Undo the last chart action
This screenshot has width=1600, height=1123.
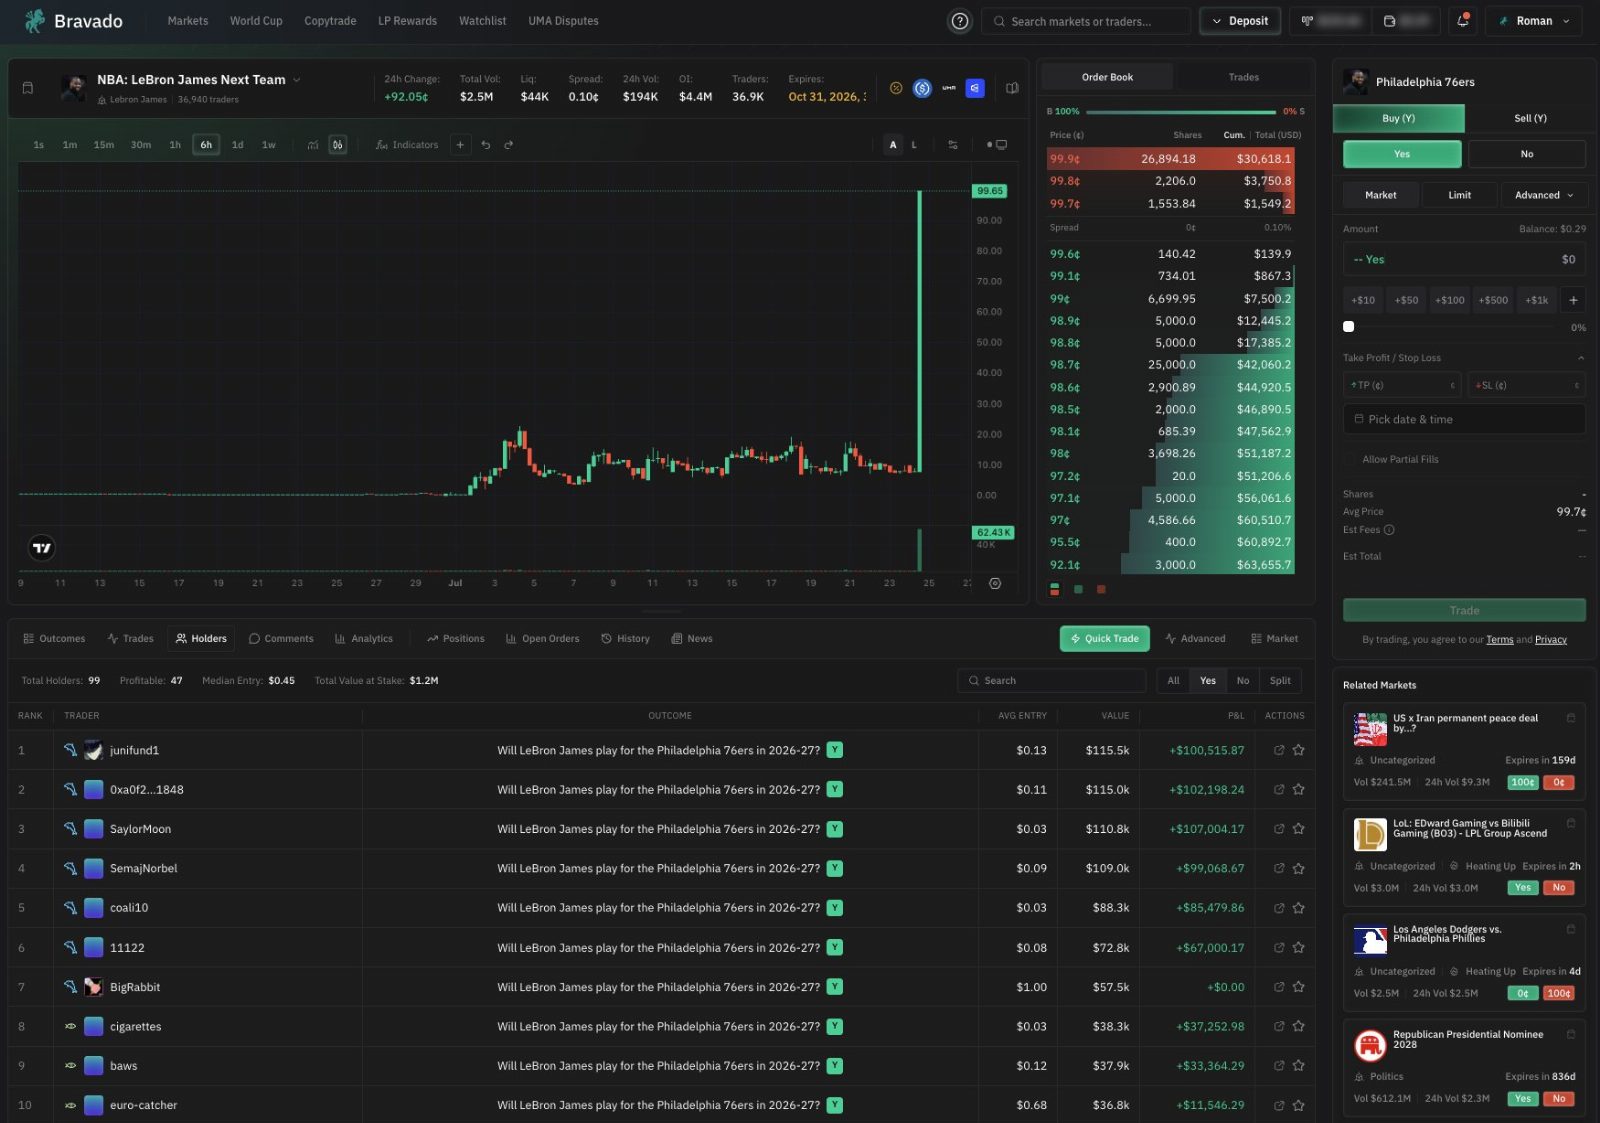click(486, 145)
